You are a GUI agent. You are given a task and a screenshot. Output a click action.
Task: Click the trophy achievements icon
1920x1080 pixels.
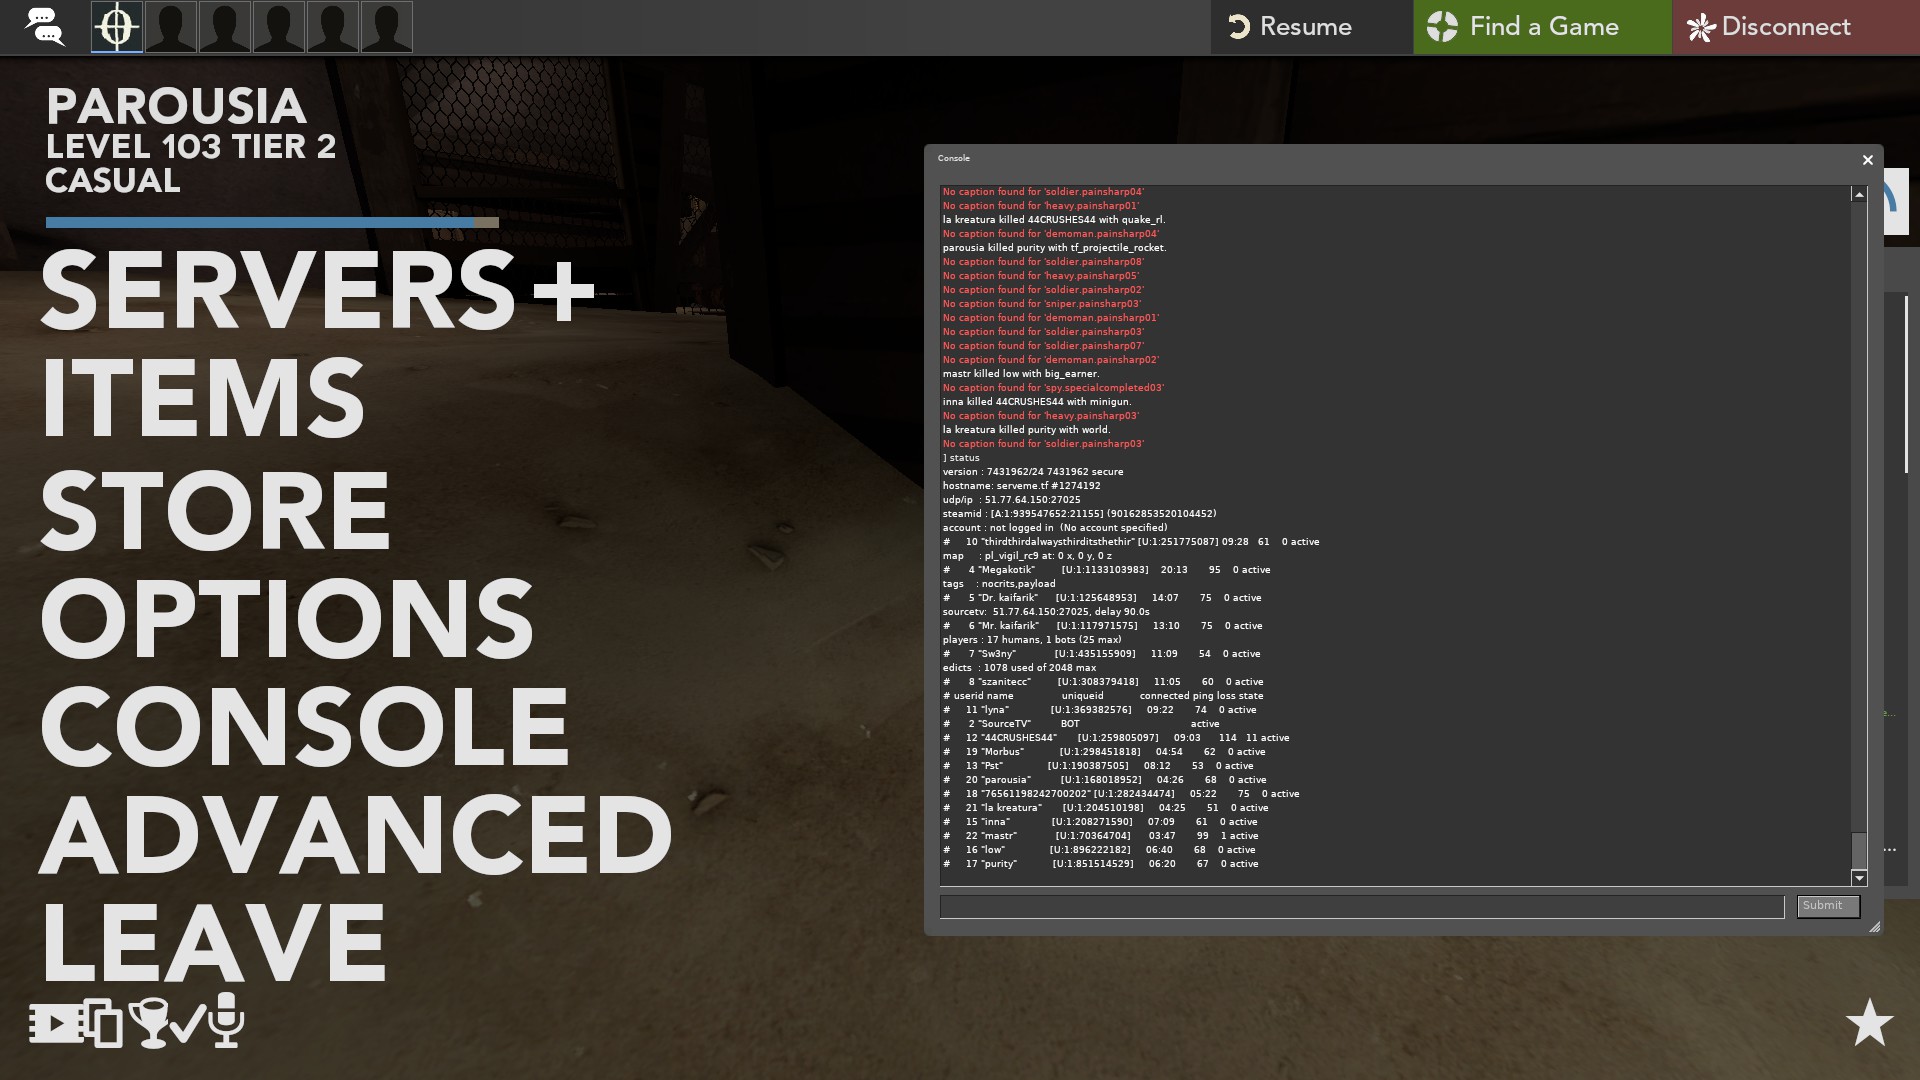pos(149,1023)
